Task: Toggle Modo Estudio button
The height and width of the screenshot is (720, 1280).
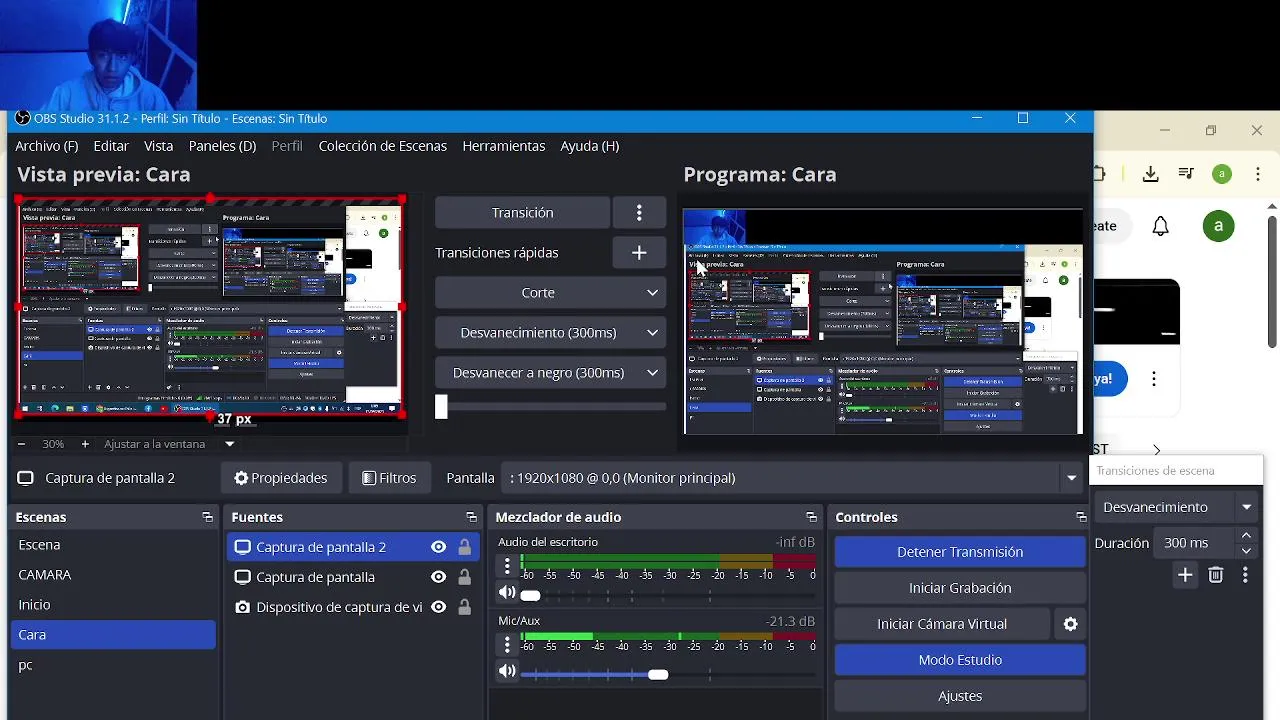Action: point(960,660)
